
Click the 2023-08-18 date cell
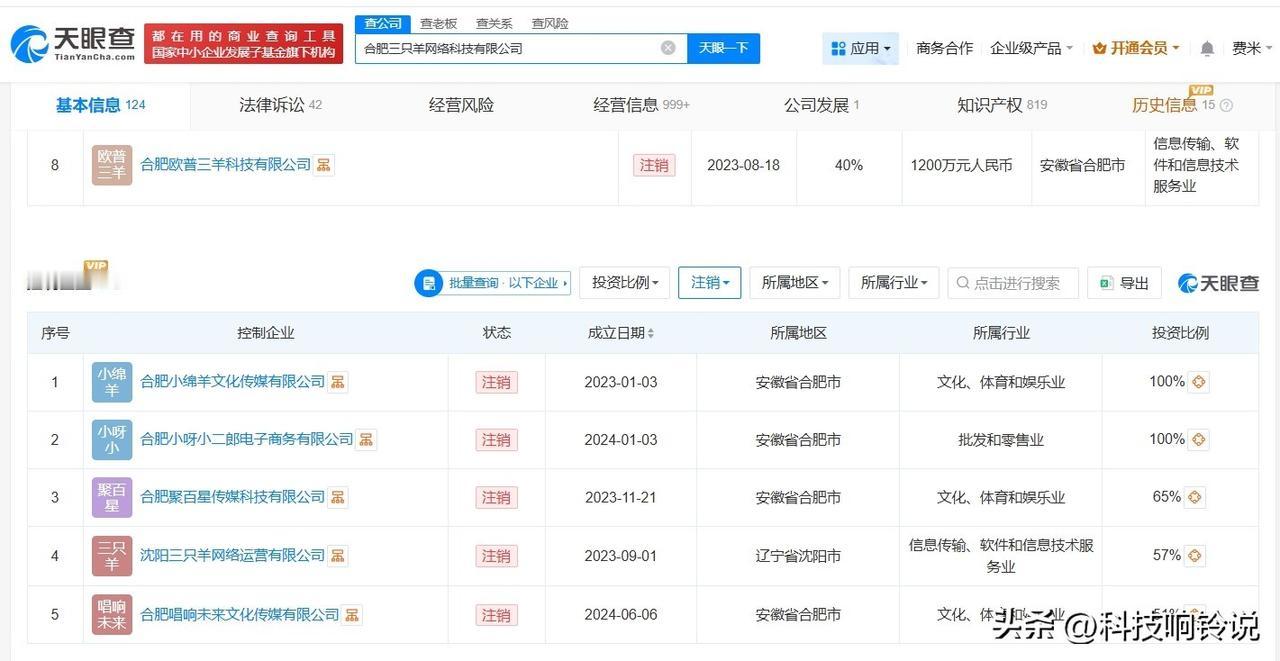click(743, 165)
